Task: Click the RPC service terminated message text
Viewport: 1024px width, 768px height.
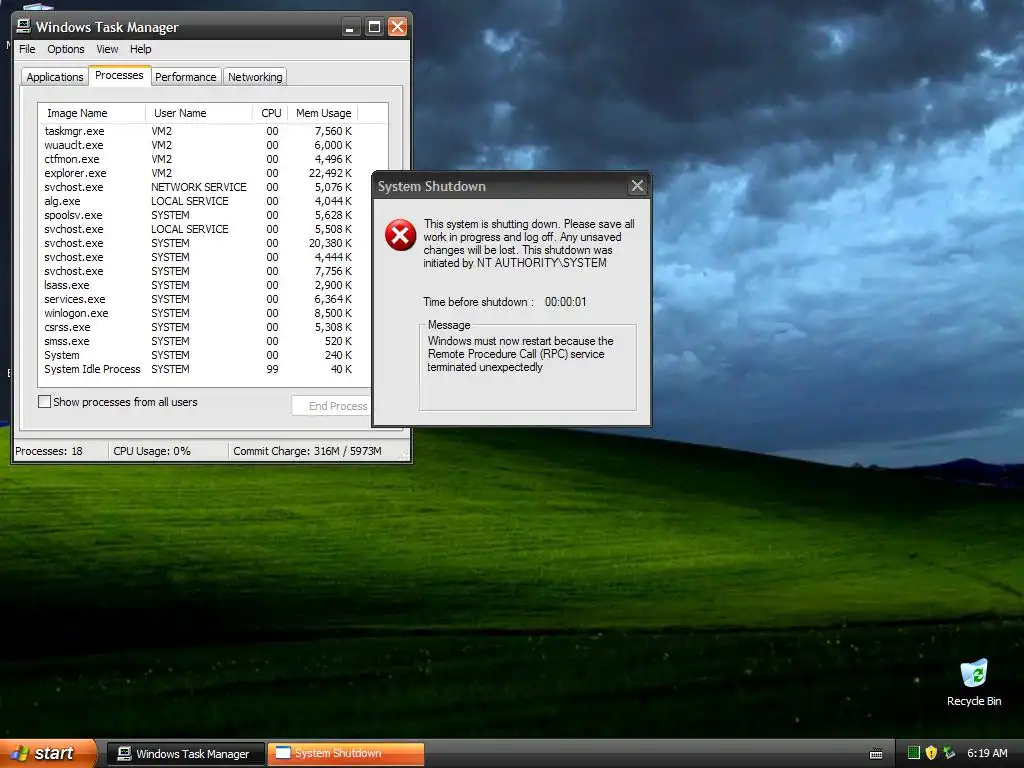Action: [x=520, y=354]
